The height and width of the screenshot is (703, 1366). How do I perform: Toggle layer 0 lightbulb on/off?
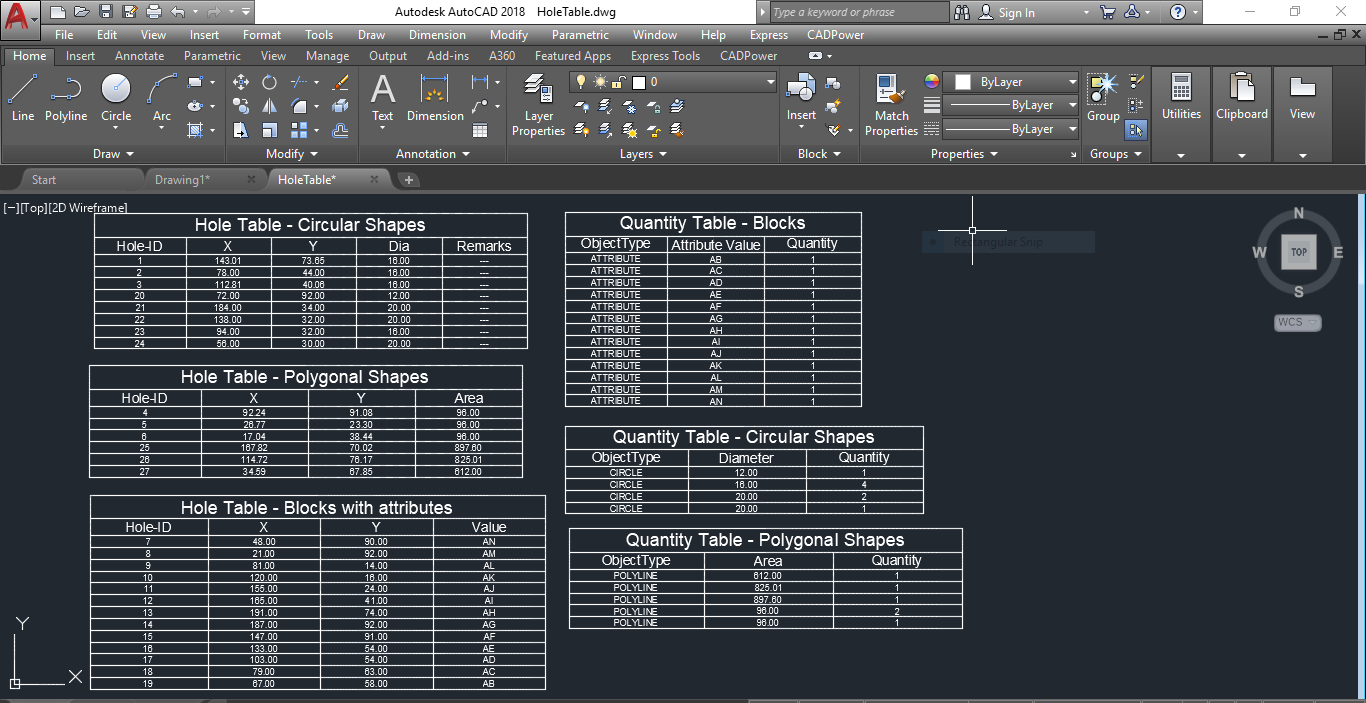(580, 82)
